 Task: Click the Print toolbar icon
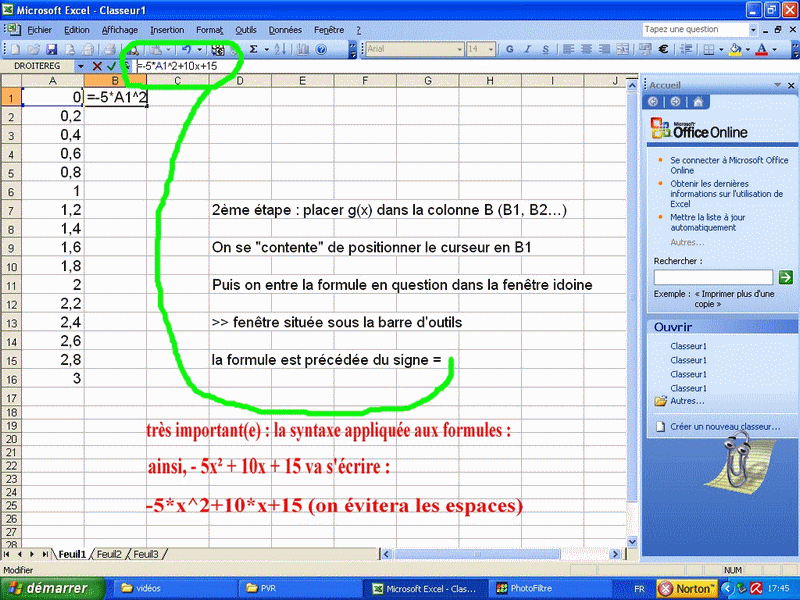(109, 49)
